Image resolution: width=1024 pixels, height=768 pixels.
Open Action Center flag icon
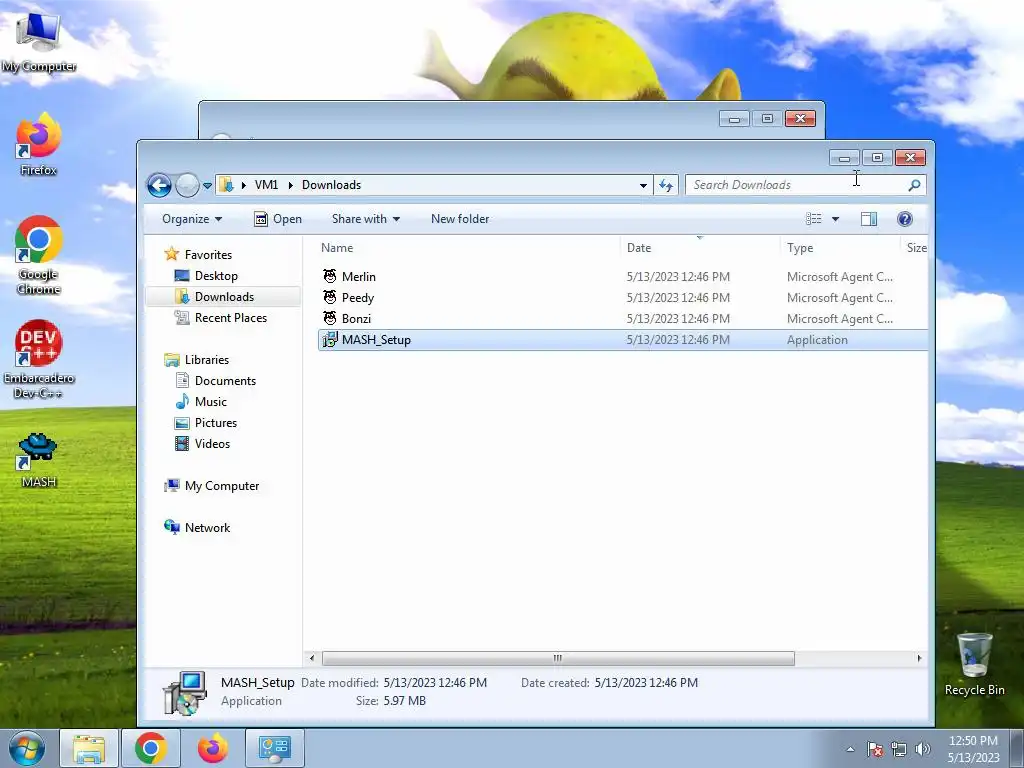coord(875,749)
